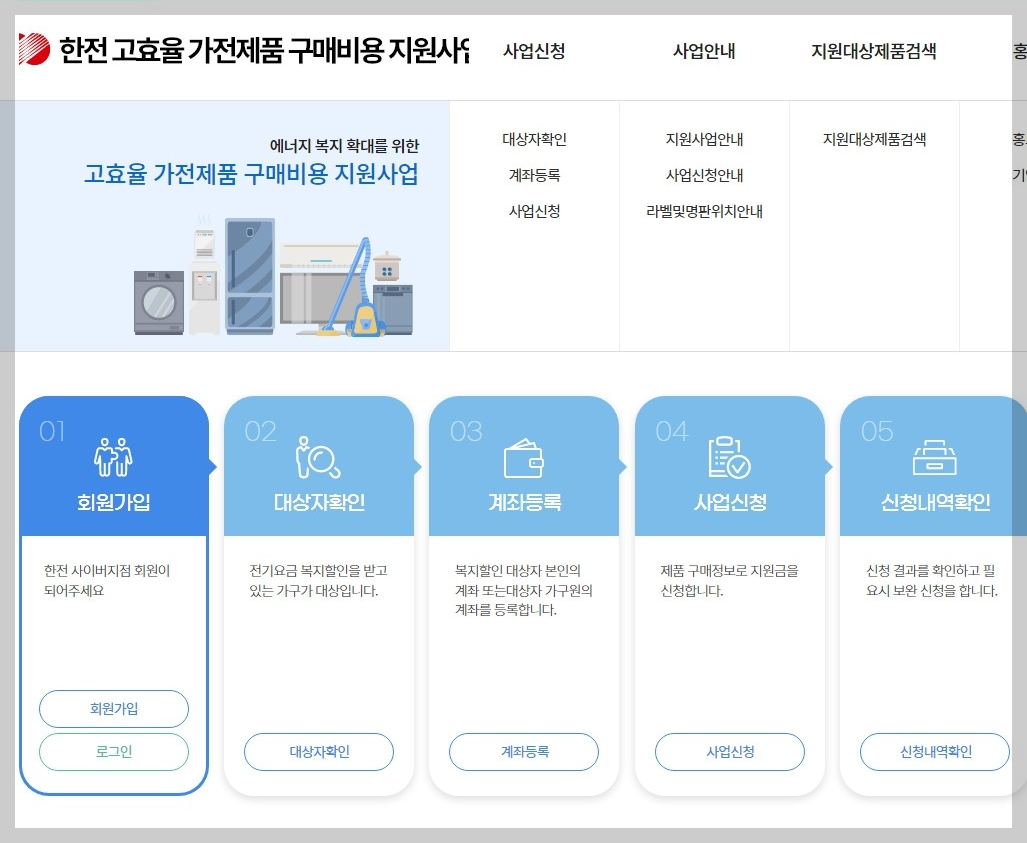
Task: Click the text 에너지 복지 확대를 위한
Action: tap(345, 145)
